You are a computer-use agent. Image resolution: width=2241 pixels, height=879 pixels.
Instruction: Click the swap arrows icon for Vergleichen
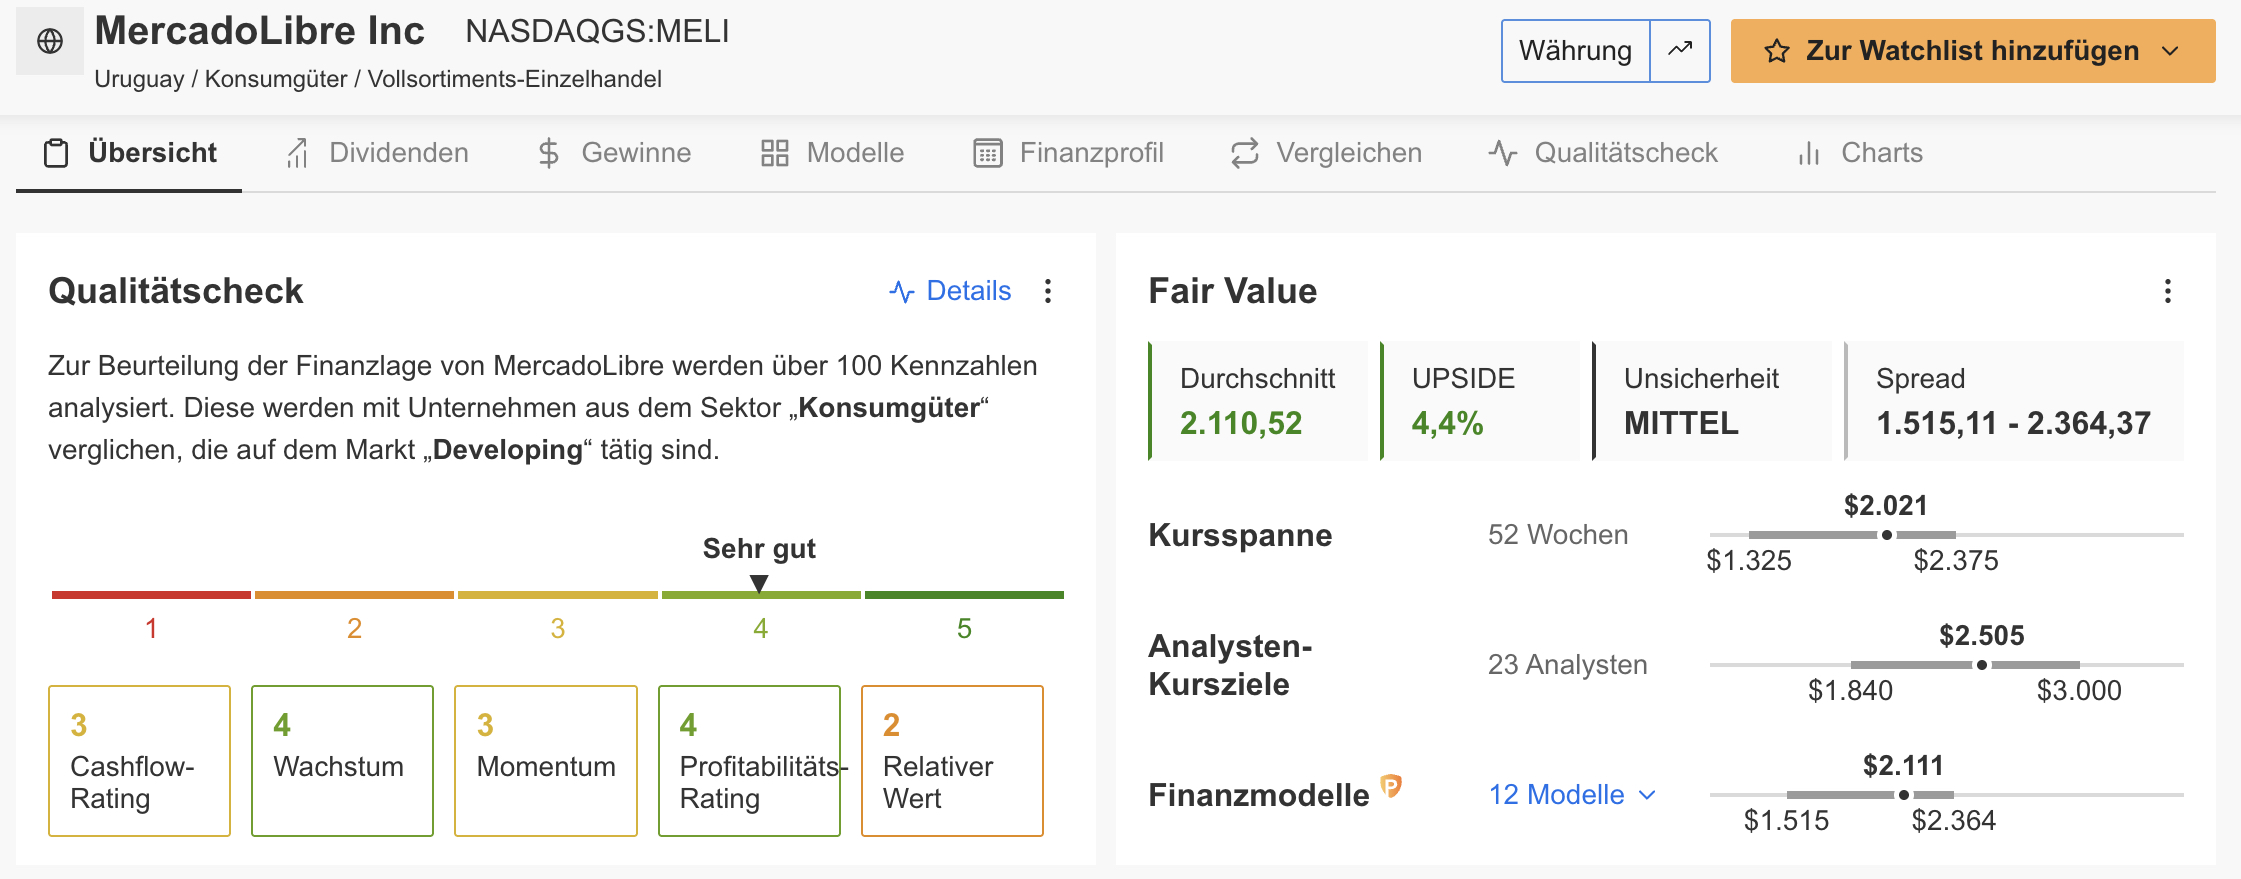[1244, 153]
